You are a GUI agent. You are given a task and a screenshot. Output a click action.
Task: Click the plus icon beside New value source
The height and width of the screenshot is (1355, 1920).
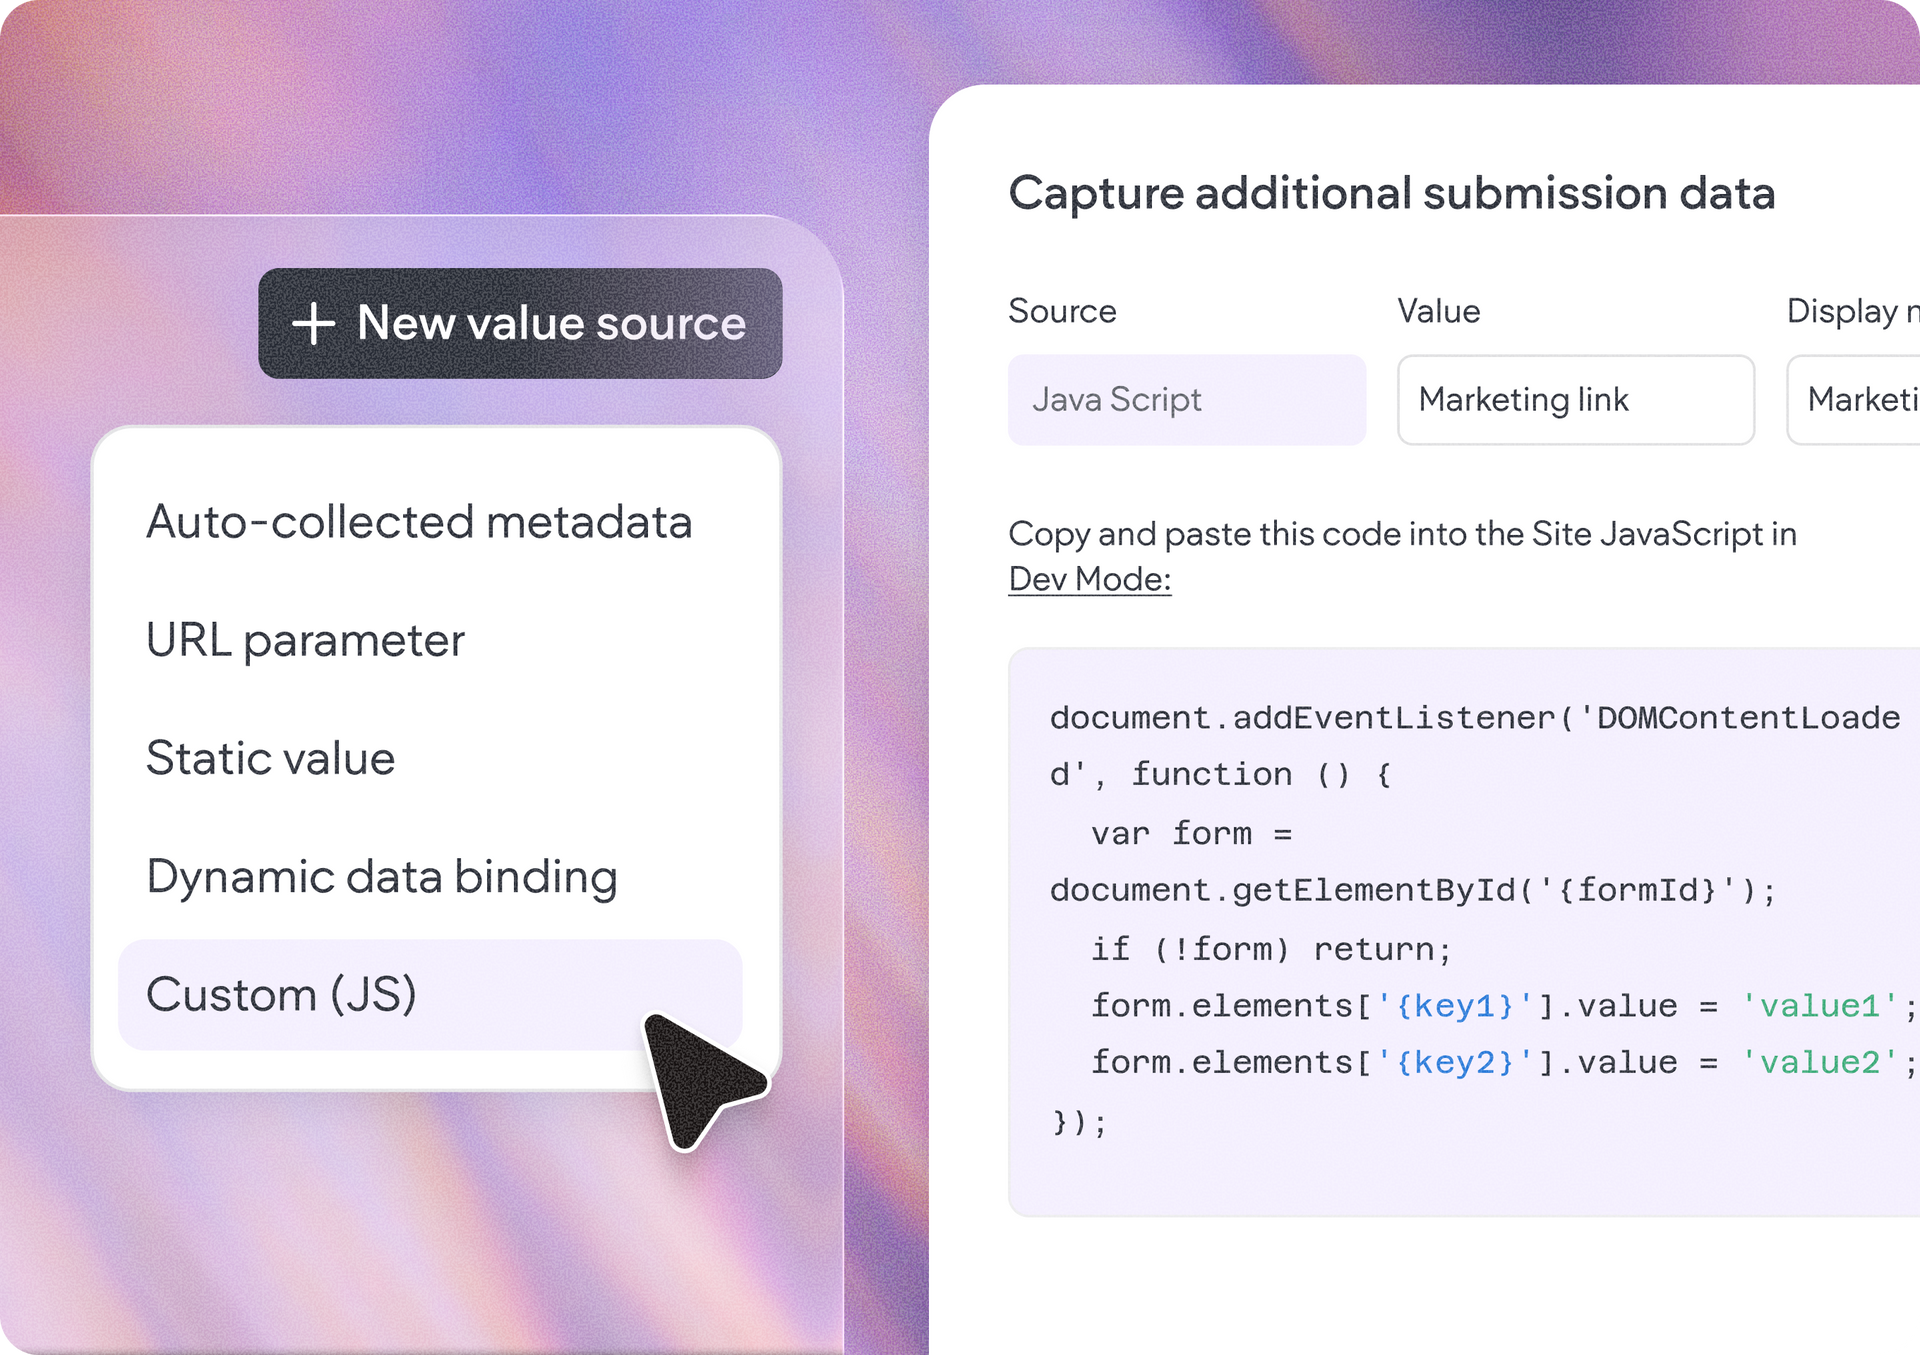point(313,324)
